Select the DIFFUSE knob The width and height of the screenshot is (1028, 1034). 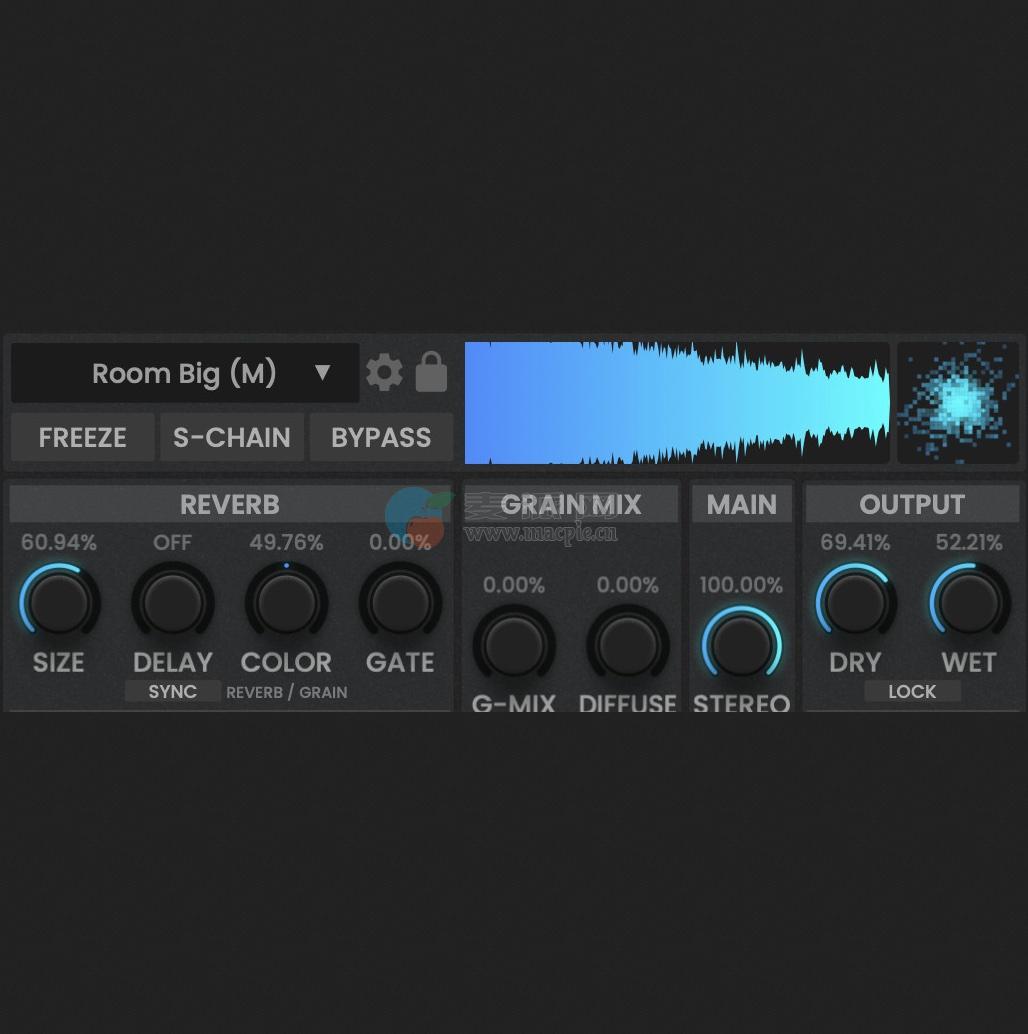click(x=627, y=643)
